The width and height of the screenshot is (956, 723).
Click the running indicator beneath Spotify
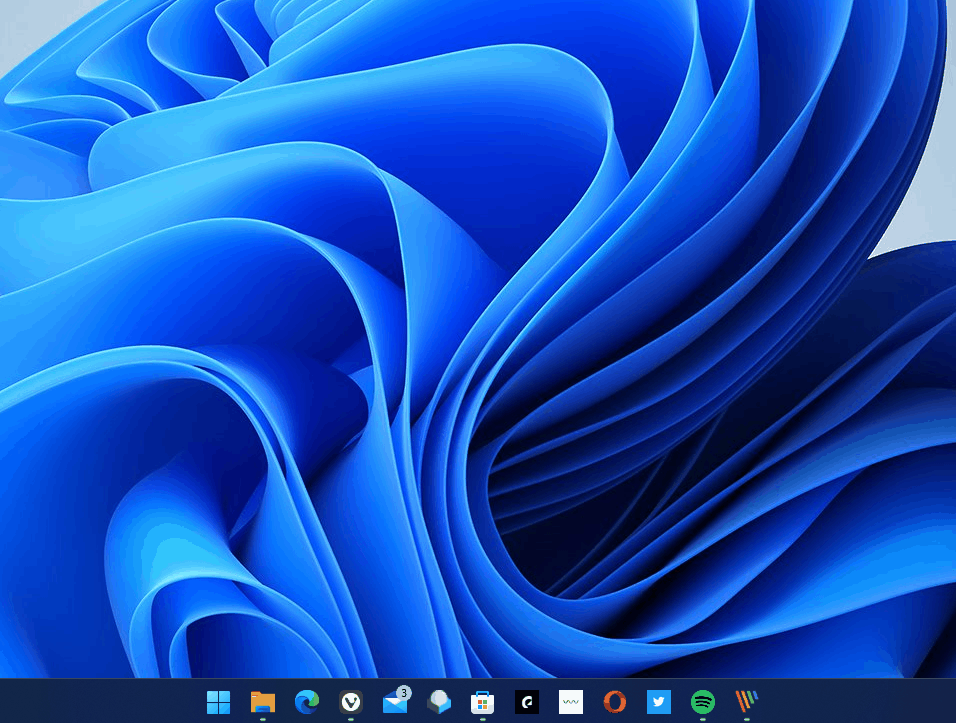[x=703, y=719]
